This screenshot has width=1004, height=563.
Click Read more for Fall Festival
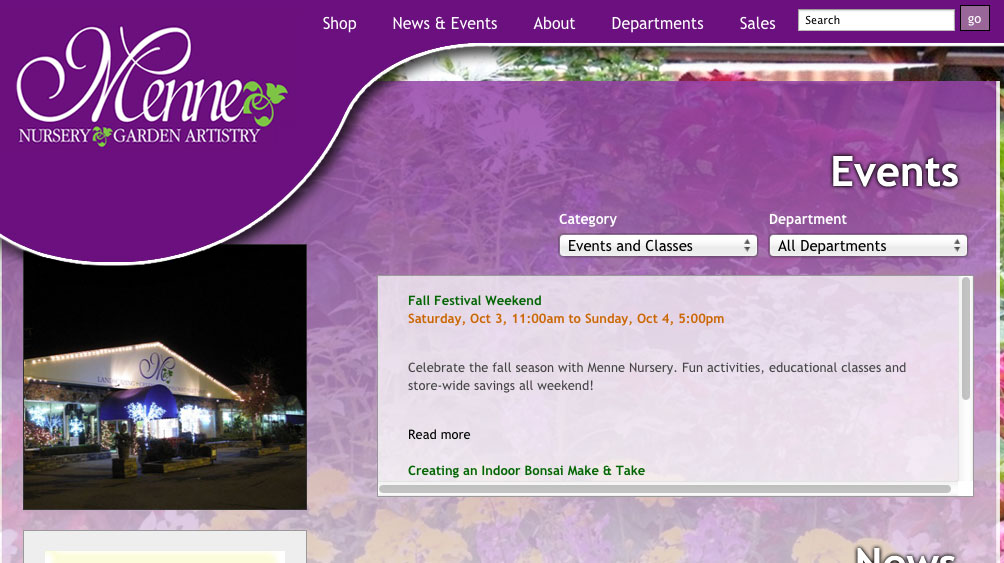(439, 434)
